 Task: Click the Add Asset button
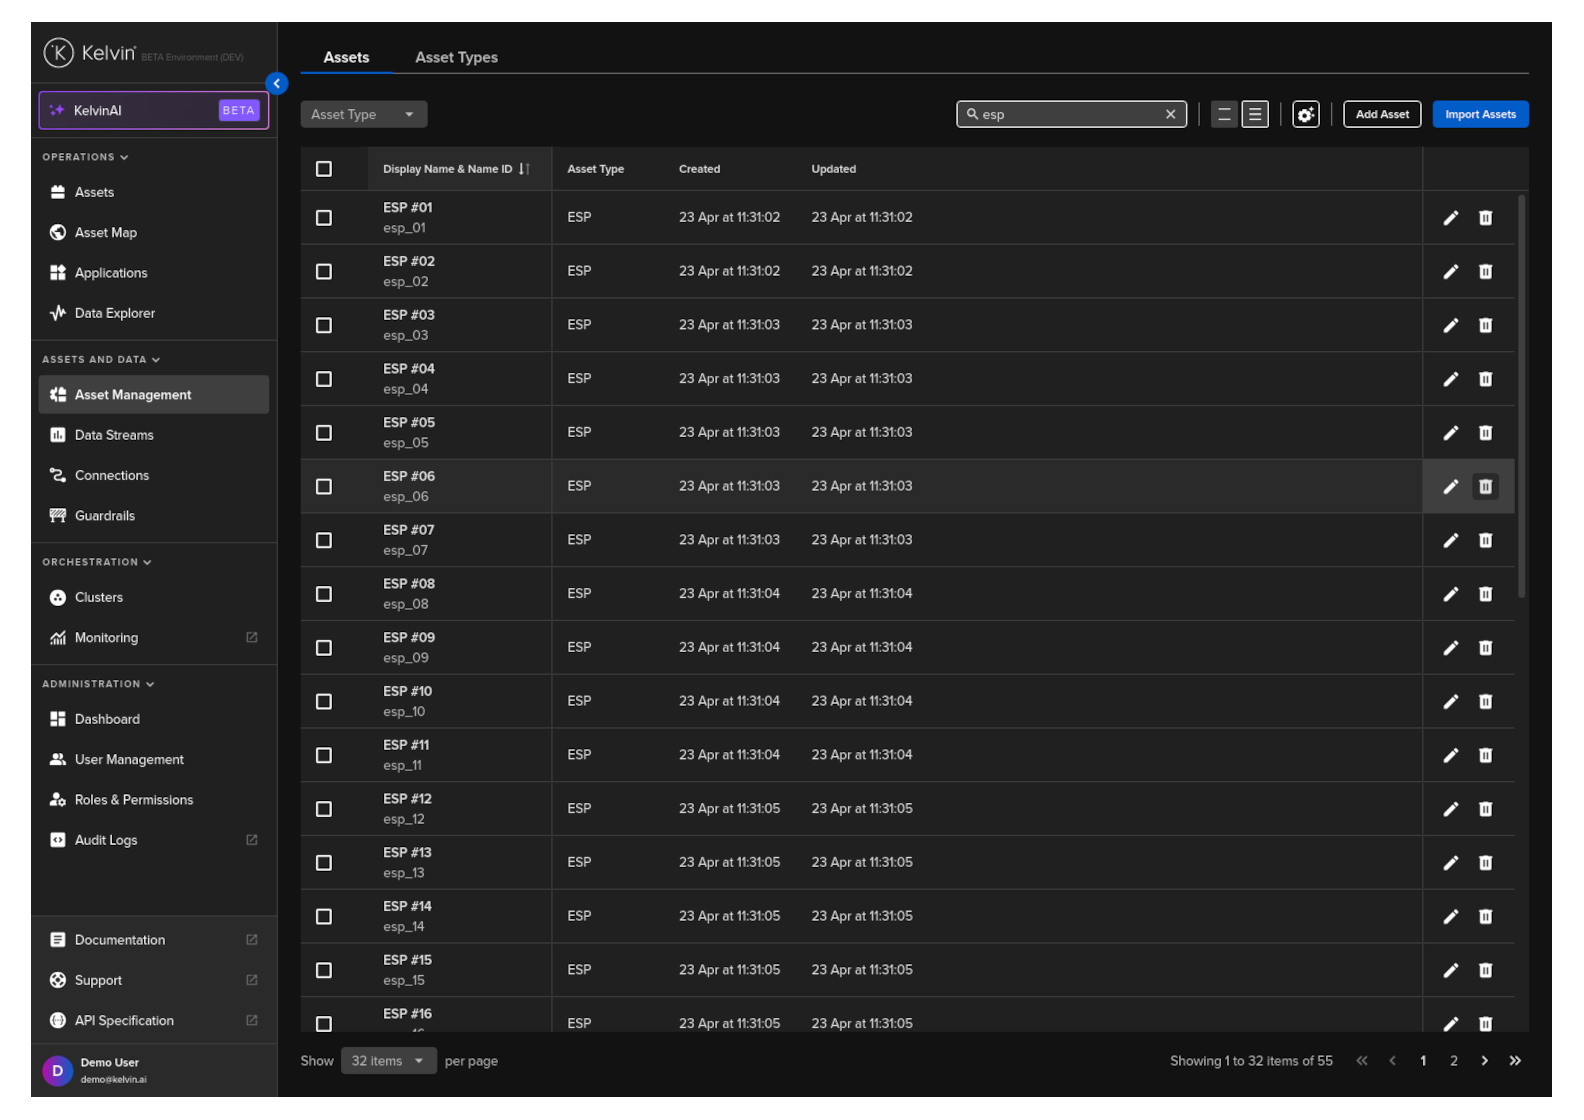1381,115
